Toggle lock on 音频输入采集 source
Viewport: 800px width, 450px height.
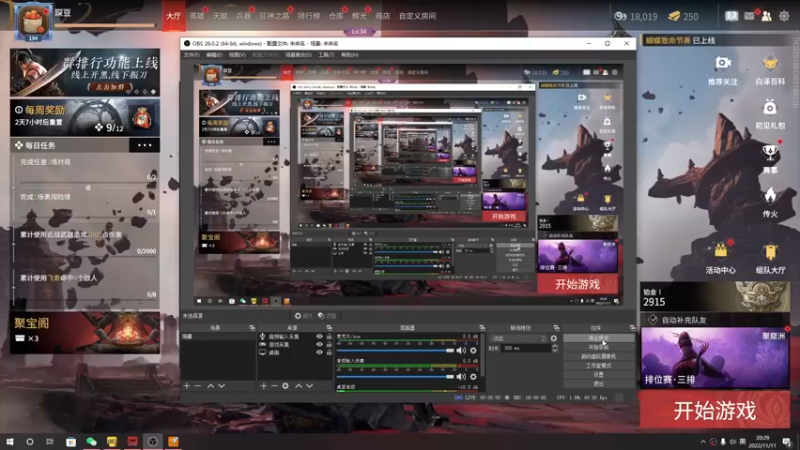(x=329, y=337)
